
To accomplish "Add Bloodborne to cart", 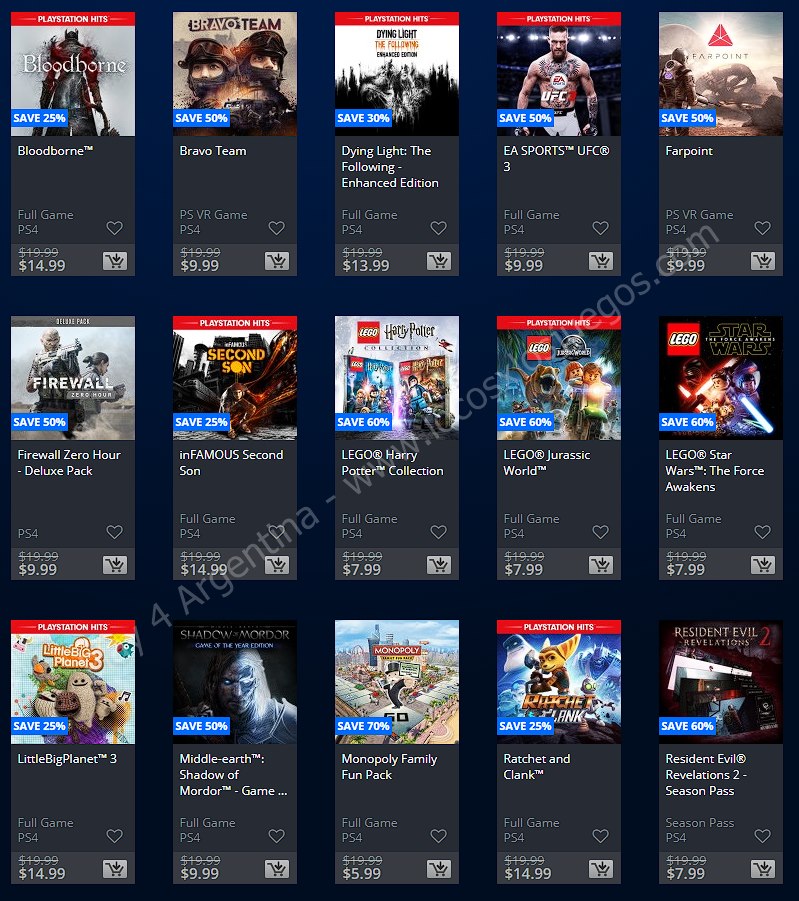I will (x=115, y=261).
